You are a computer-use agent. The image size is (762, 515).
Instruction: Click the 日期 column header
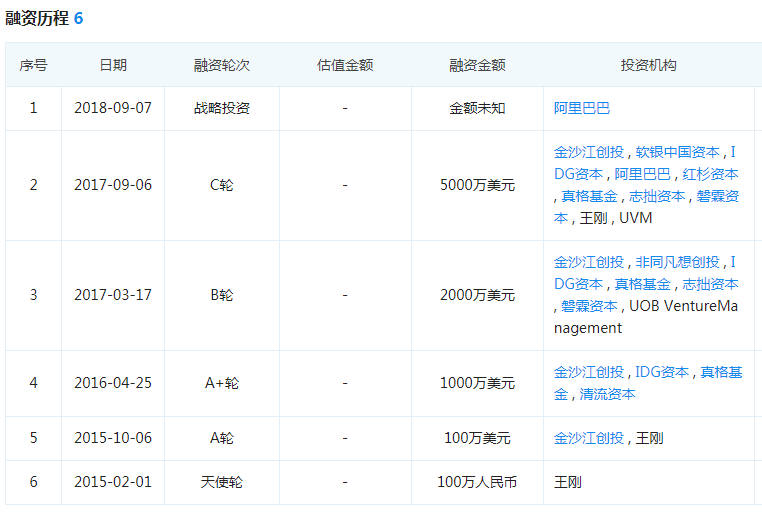pos(113,65)
